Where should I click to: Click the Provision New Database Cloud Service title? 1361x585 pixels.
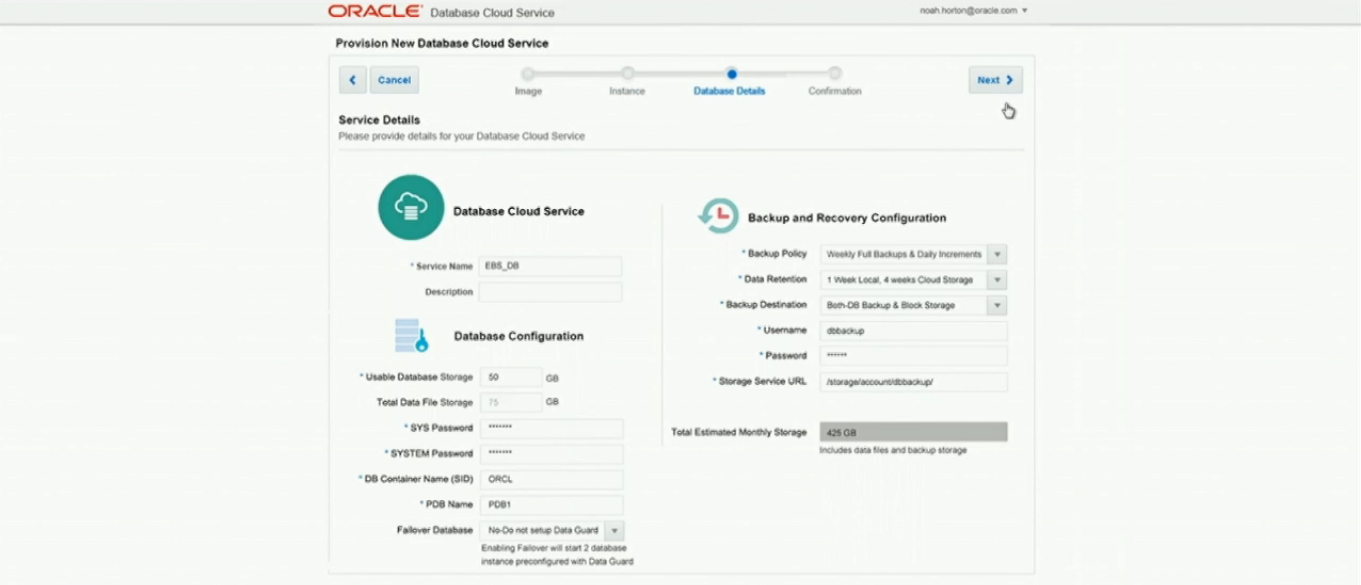click(x=442, y=43)
